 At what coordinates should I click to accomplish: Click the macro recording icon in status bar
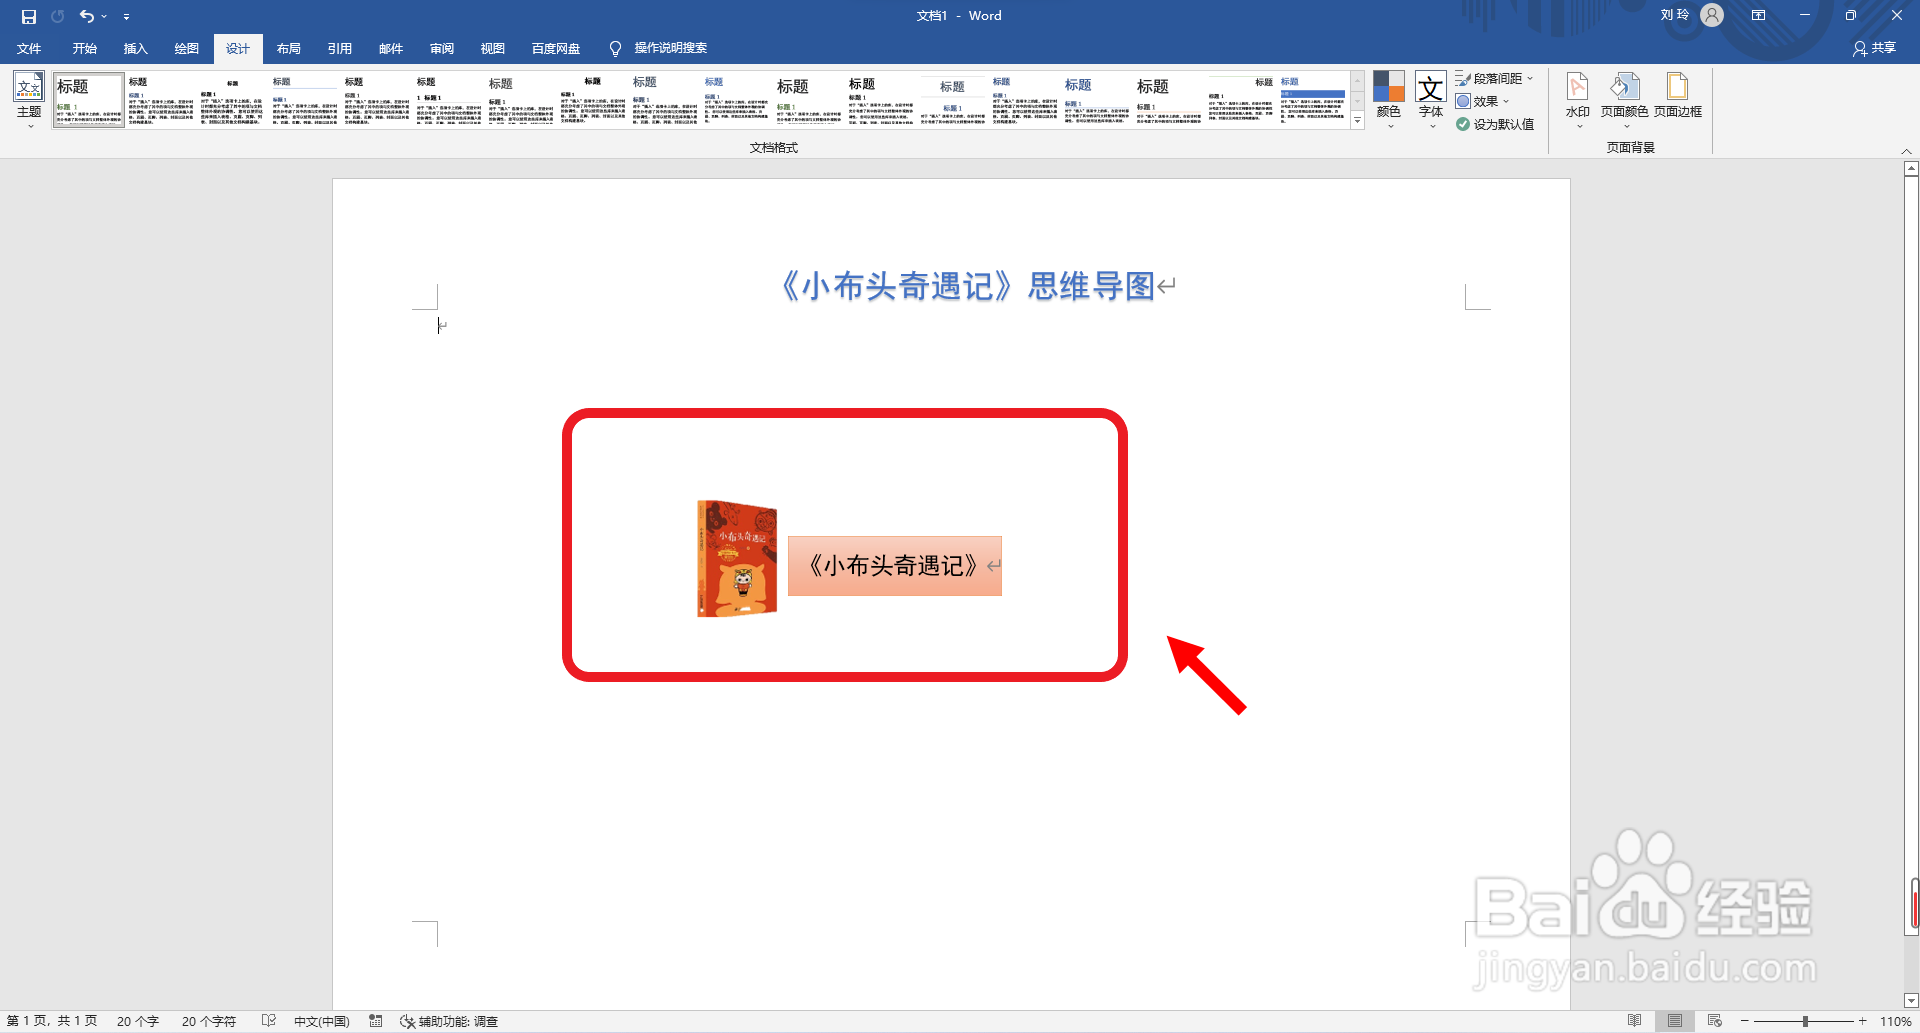tap(376, 1021)
